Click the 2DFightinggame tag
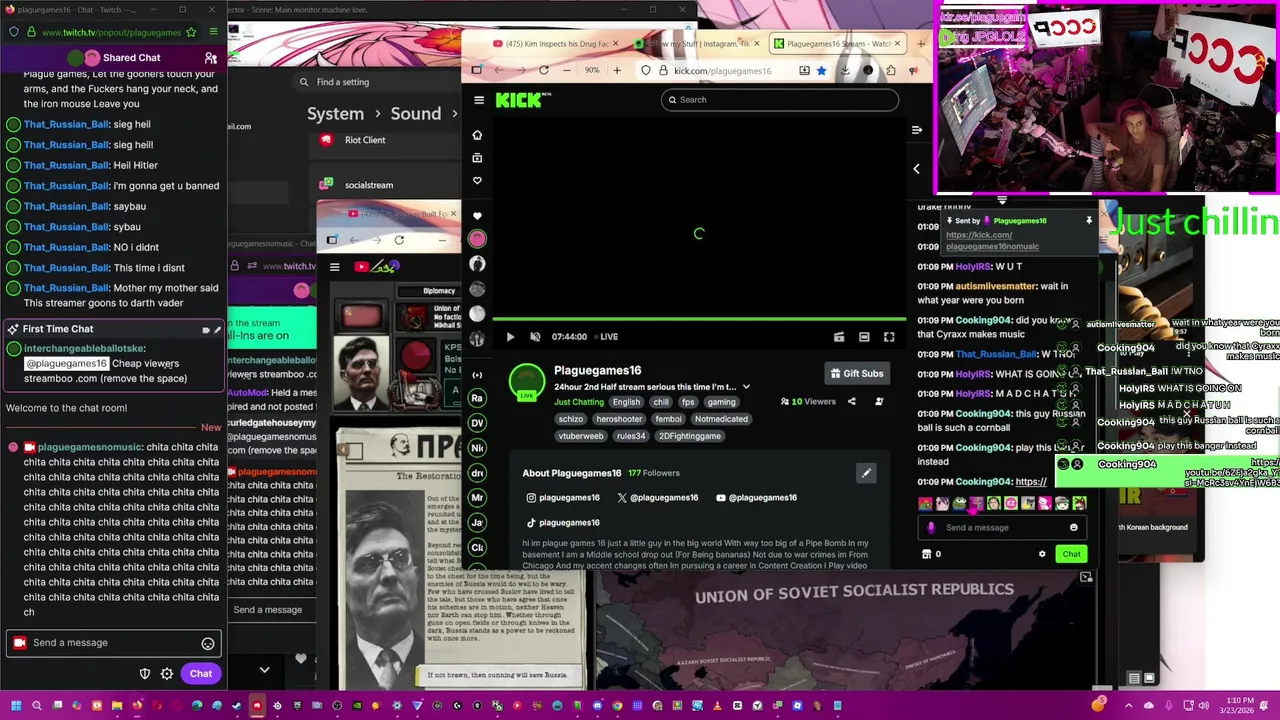Viewport: 1280px width, 720px height. coord(690,436)
